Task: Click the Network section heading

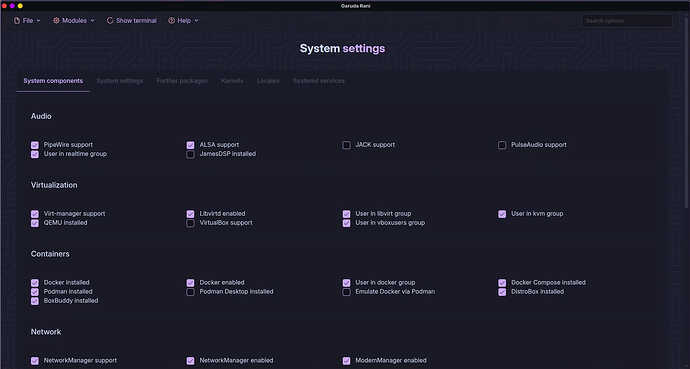Action: point(46,332)
